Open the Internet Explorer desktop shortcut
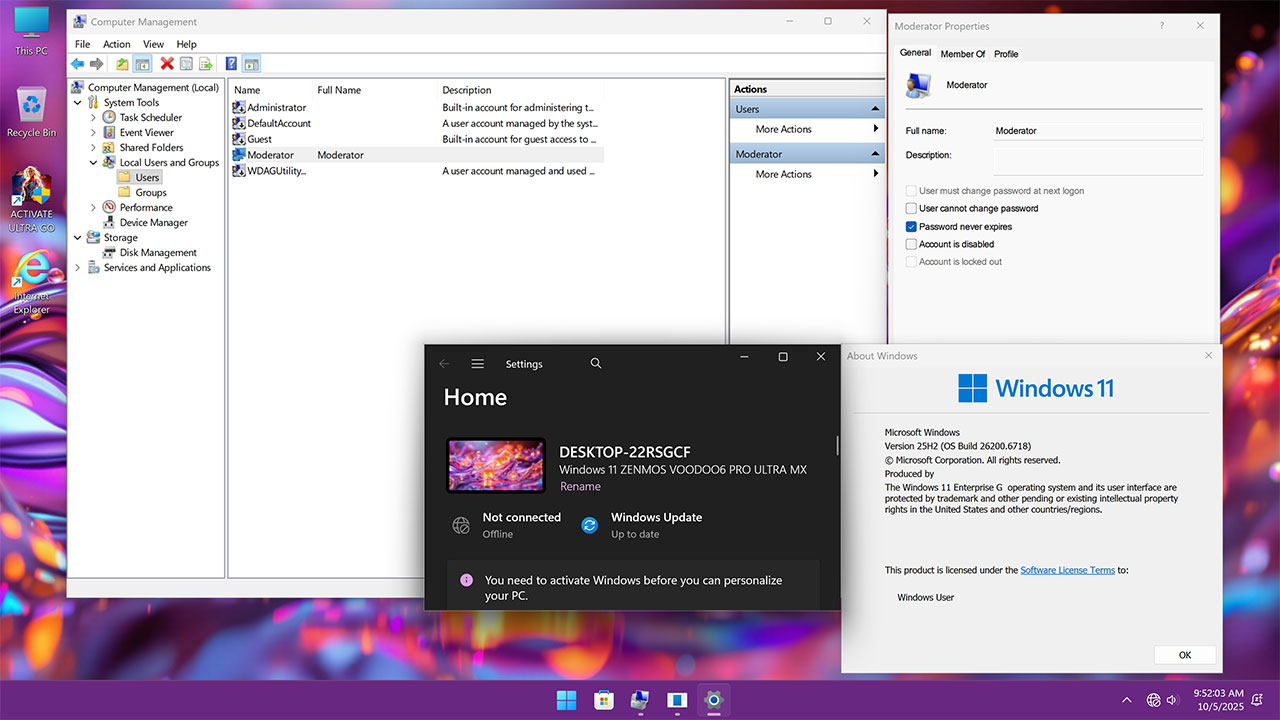The height and width of the screenshot is (720, 1280). (31, 281)
